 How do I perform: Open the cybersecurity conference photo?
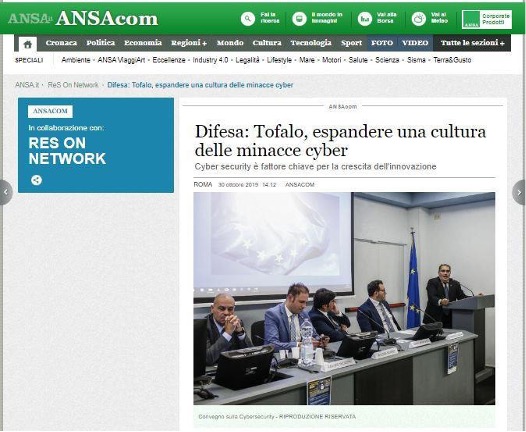(x=344, y=298)
